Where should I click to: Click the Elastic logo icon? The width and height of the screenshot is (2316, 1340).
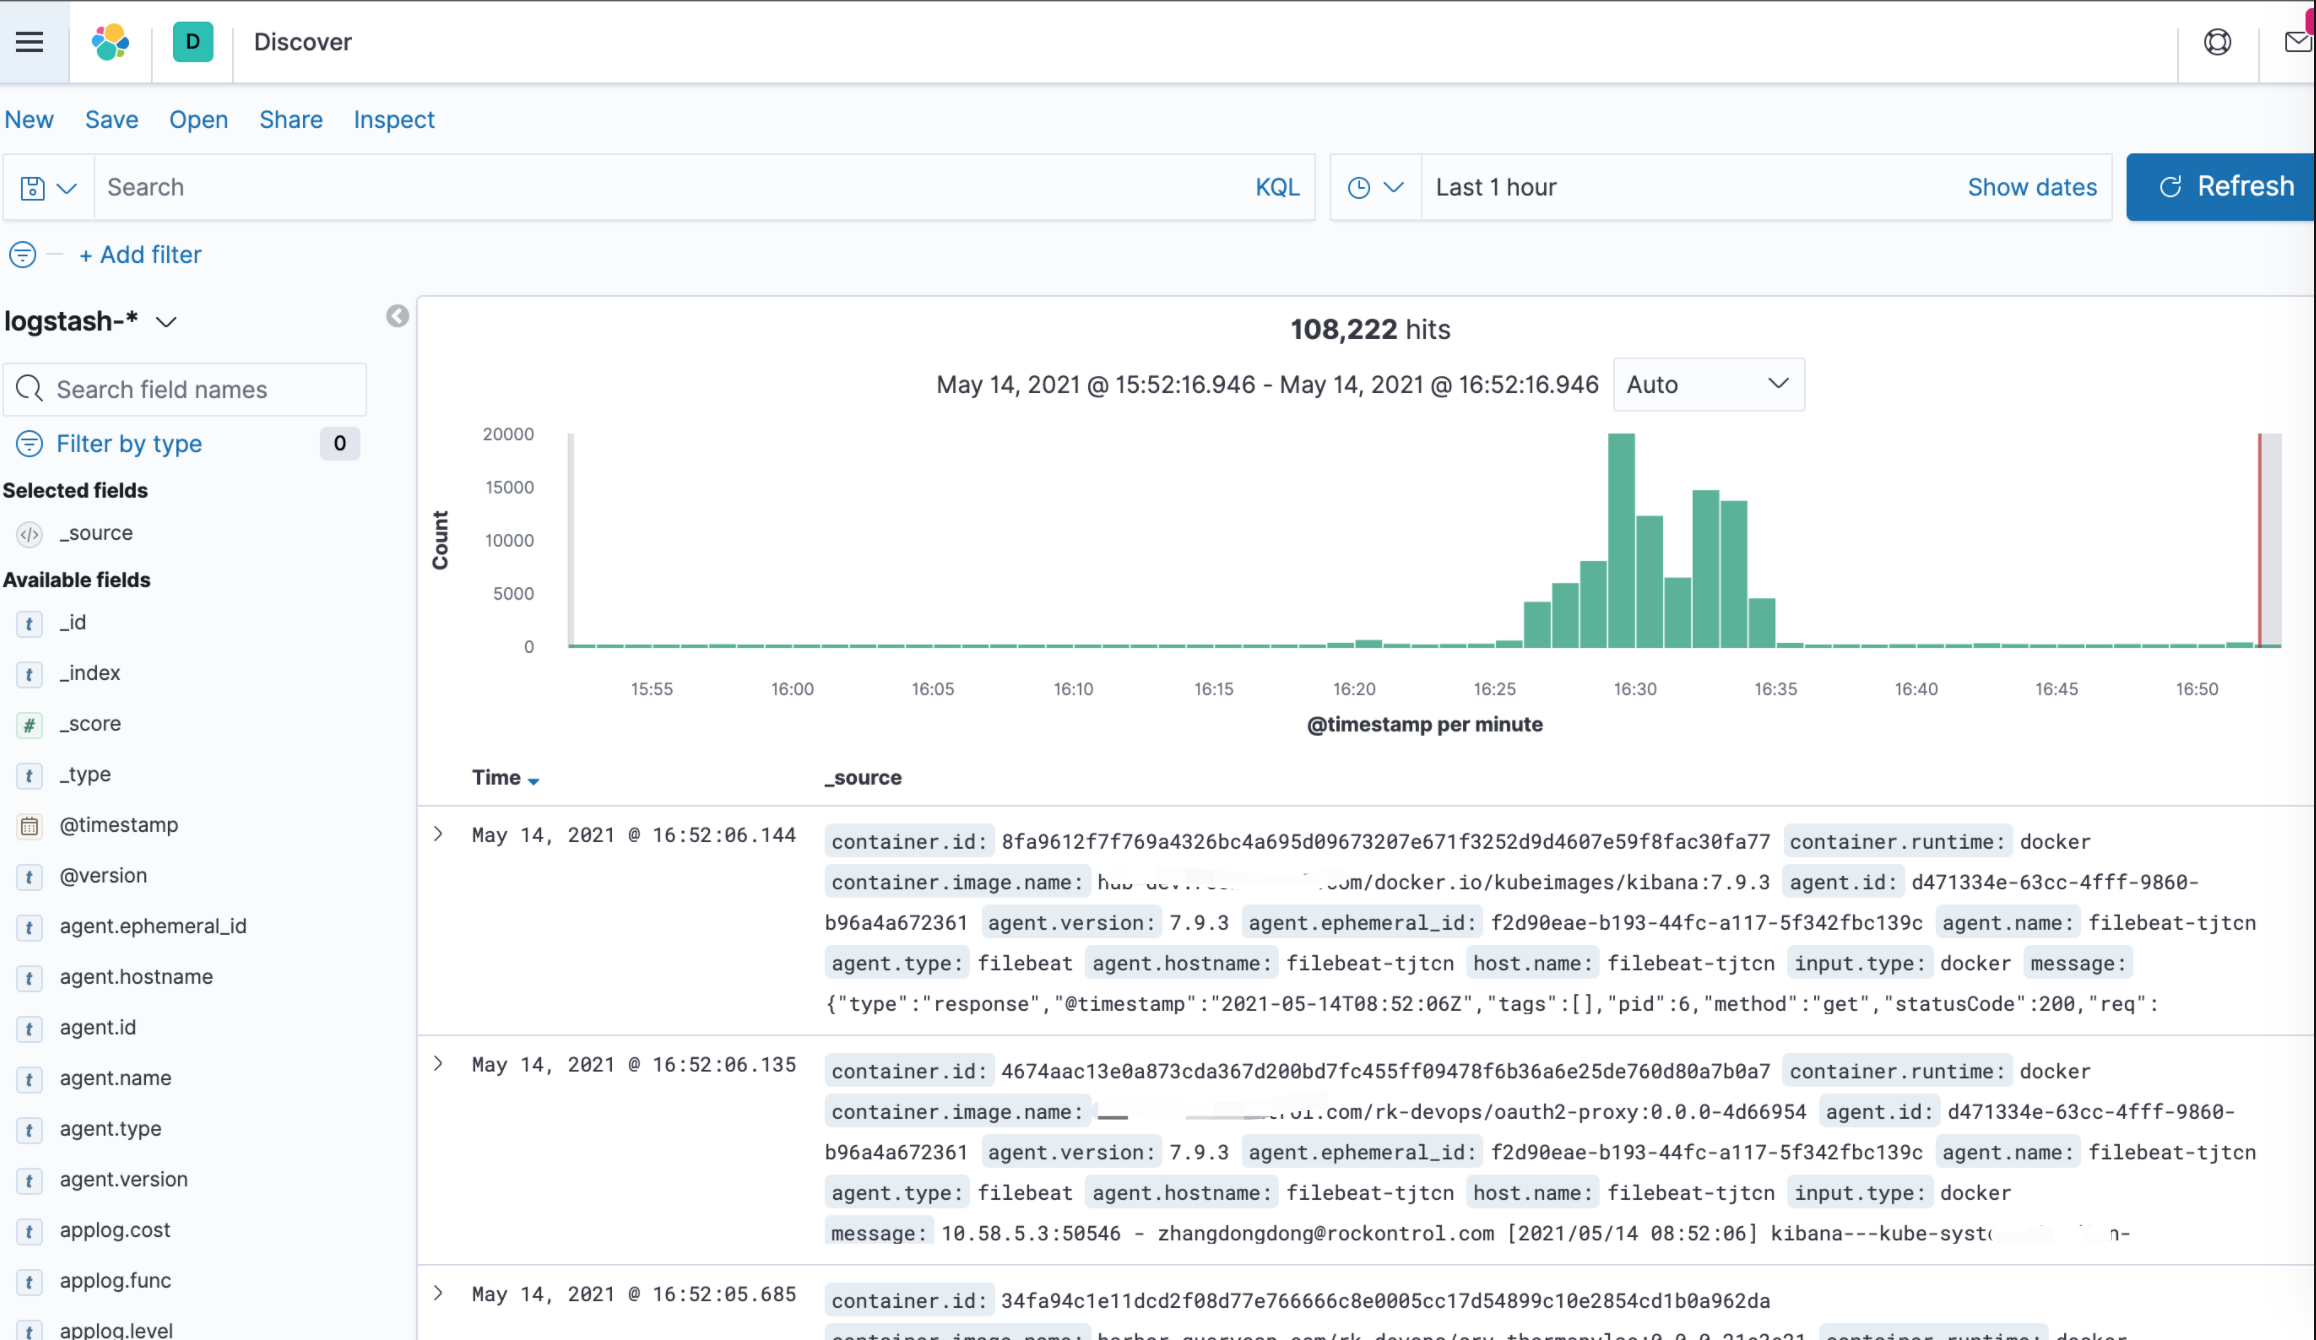(110, 42)
